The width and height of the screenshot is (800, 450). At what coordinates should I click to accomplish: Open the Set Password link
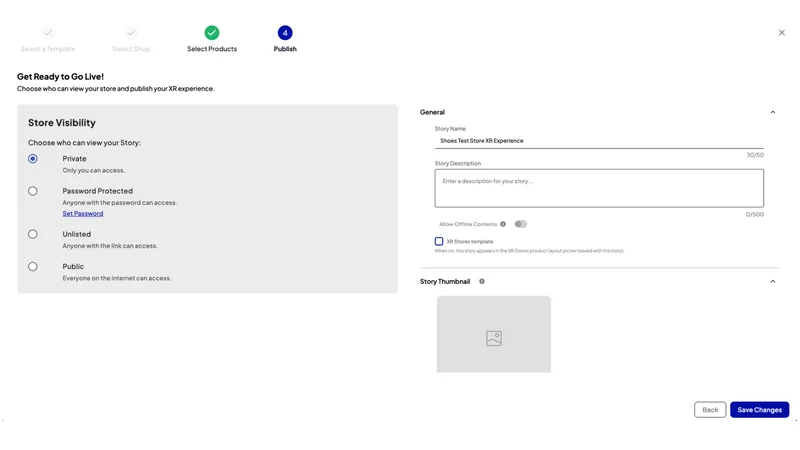click(x=83, y=213)
